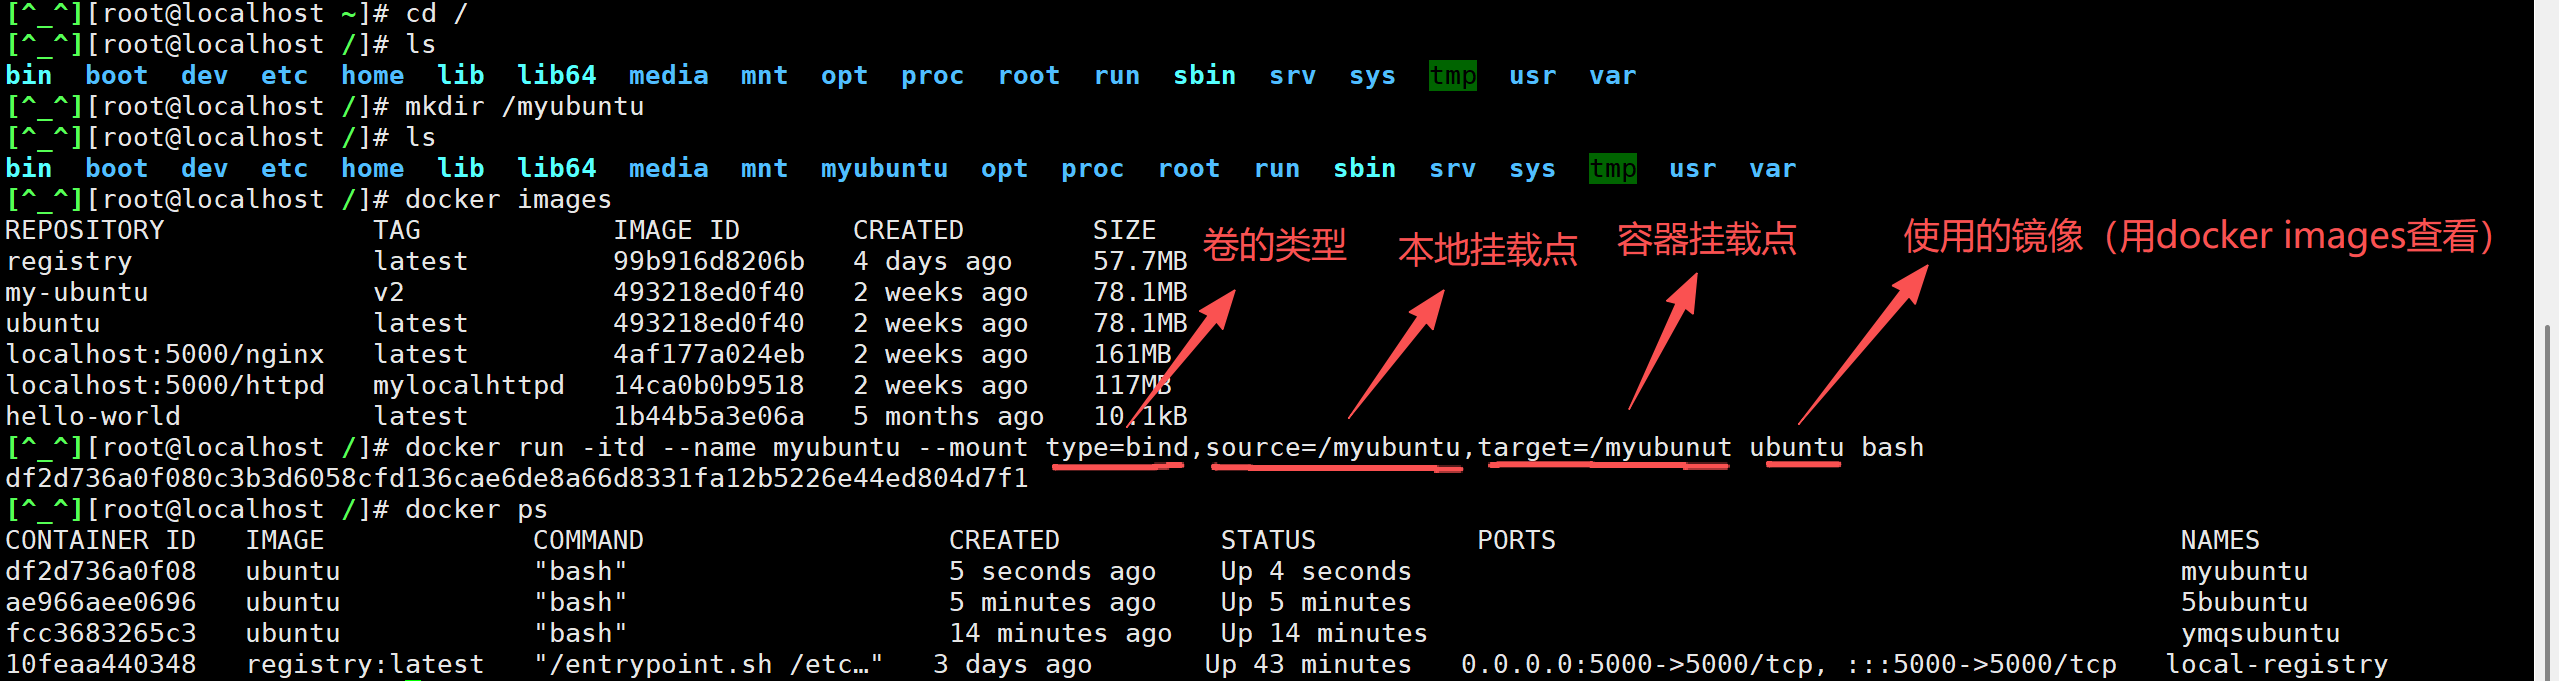Click the '"/entrypoint.sh /etc…"' command entry

(708, 665)
